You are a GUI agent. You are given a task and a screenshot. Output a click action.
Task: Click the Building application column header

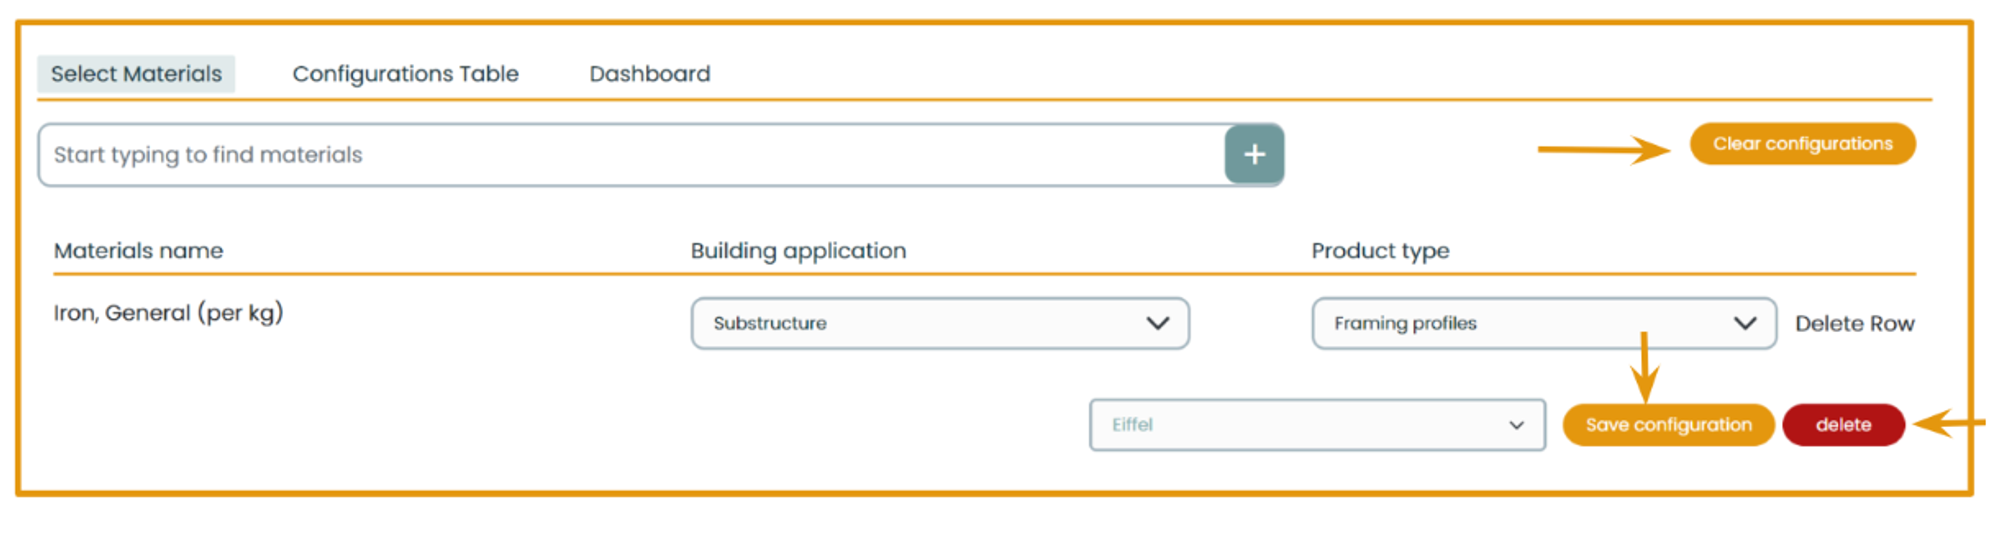[x=798, y=251]
